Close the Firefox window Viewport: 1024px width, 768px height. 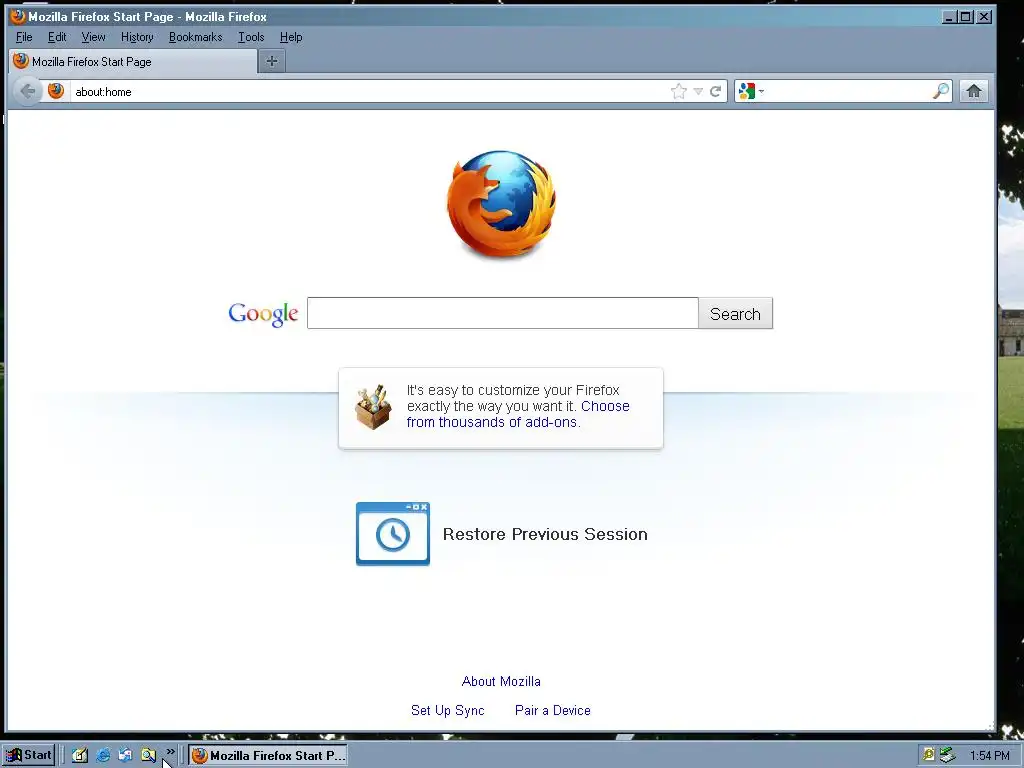[x=984, y=17]
